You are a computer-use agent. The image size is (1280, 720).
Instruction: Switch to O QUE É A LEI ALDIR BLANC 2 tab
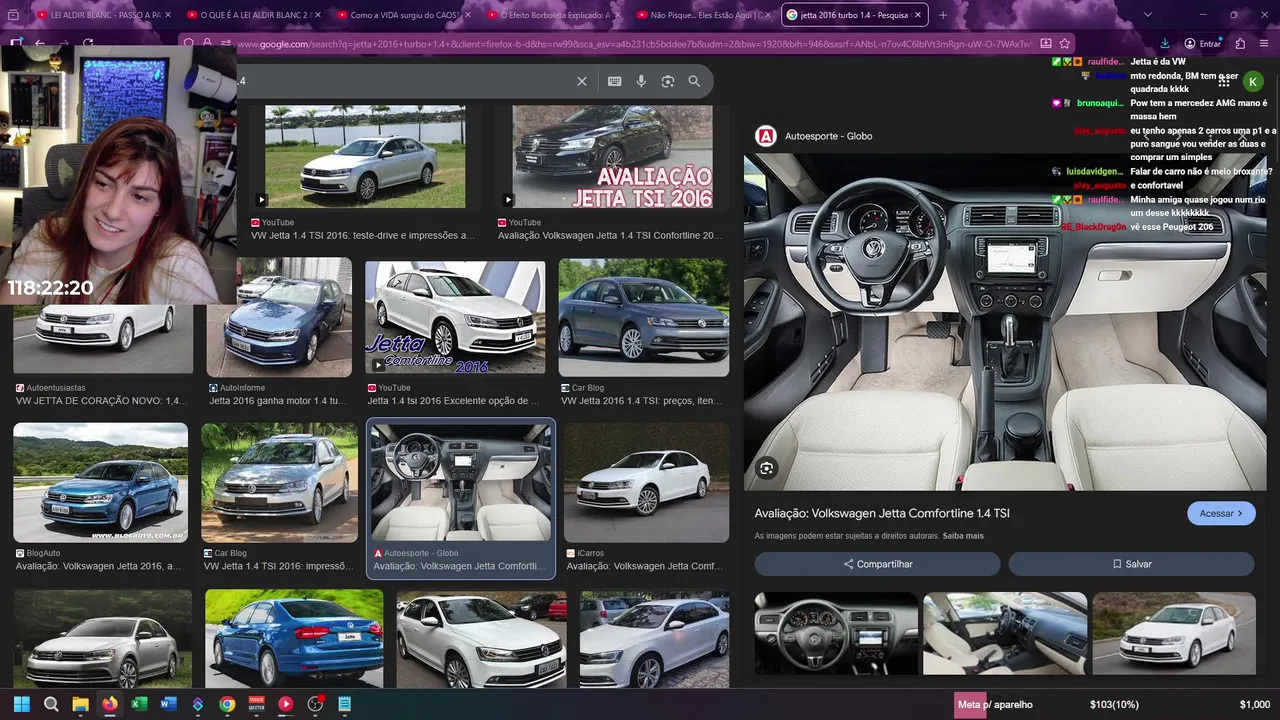[x=252, y=15]
